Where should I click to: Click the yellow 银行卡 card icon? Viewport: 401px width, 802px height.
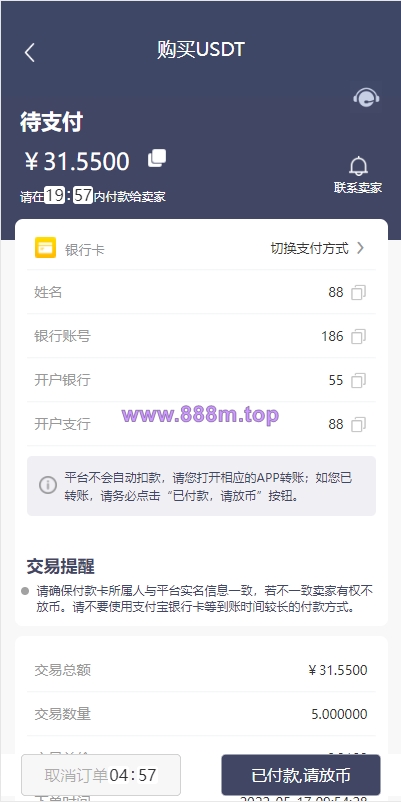tap(46, 248)
